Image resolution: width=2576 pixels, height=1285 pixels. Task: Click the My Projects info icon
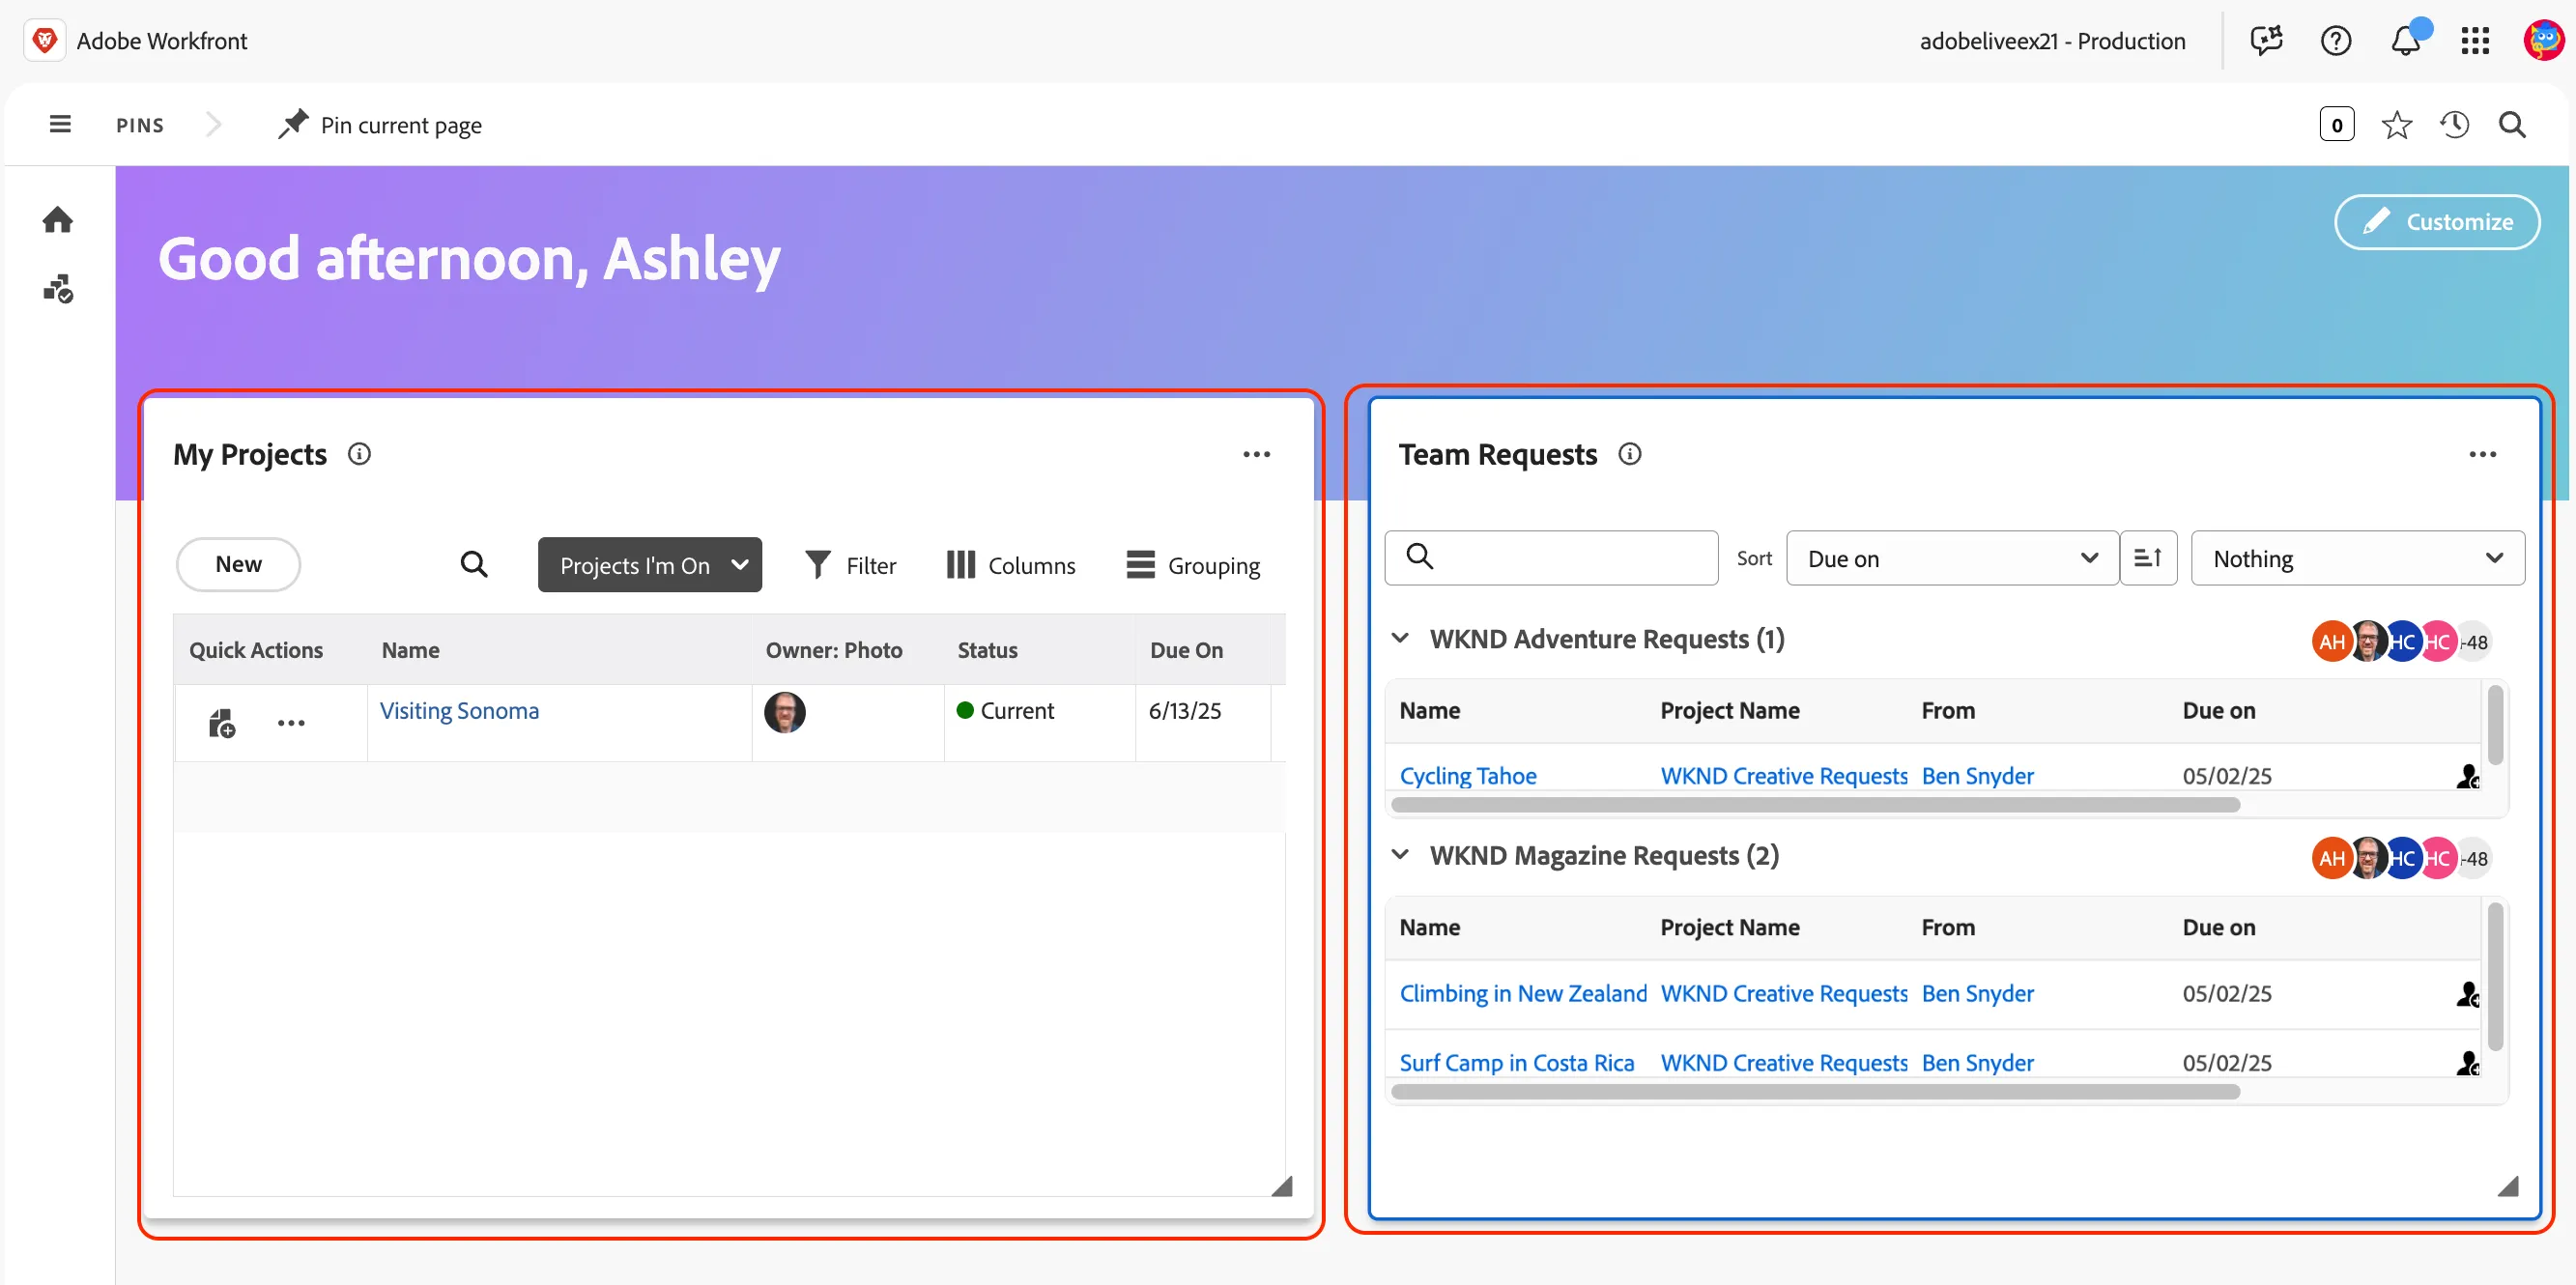pos(359,454)
